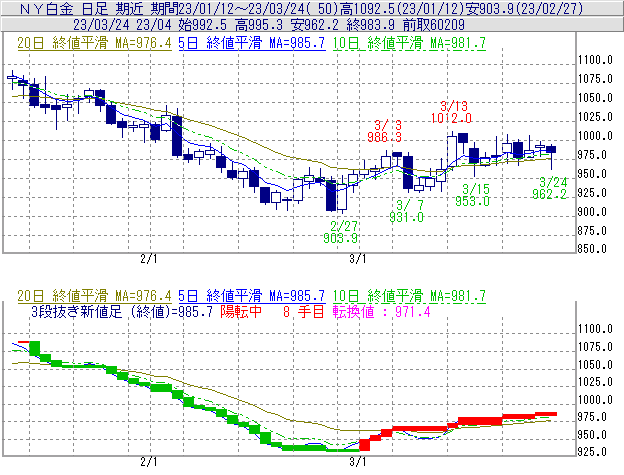Click the 3/15 953.0 low label
Viewport: 624px width, 475px height.
473,195
